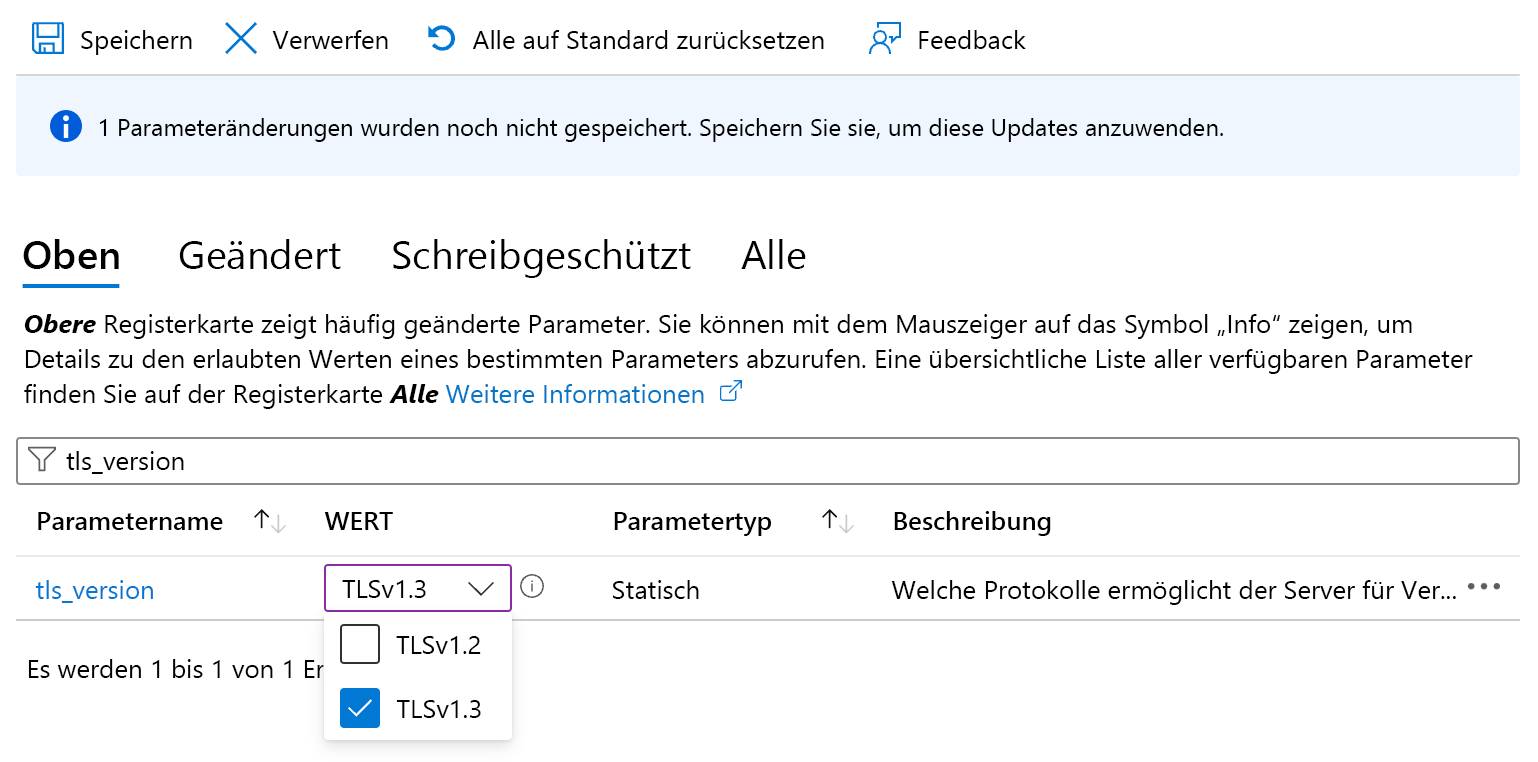1538x762 pixels.
Task: Collapse the TLSv1.3 value dropdown
Action: [x=481, y=588]
